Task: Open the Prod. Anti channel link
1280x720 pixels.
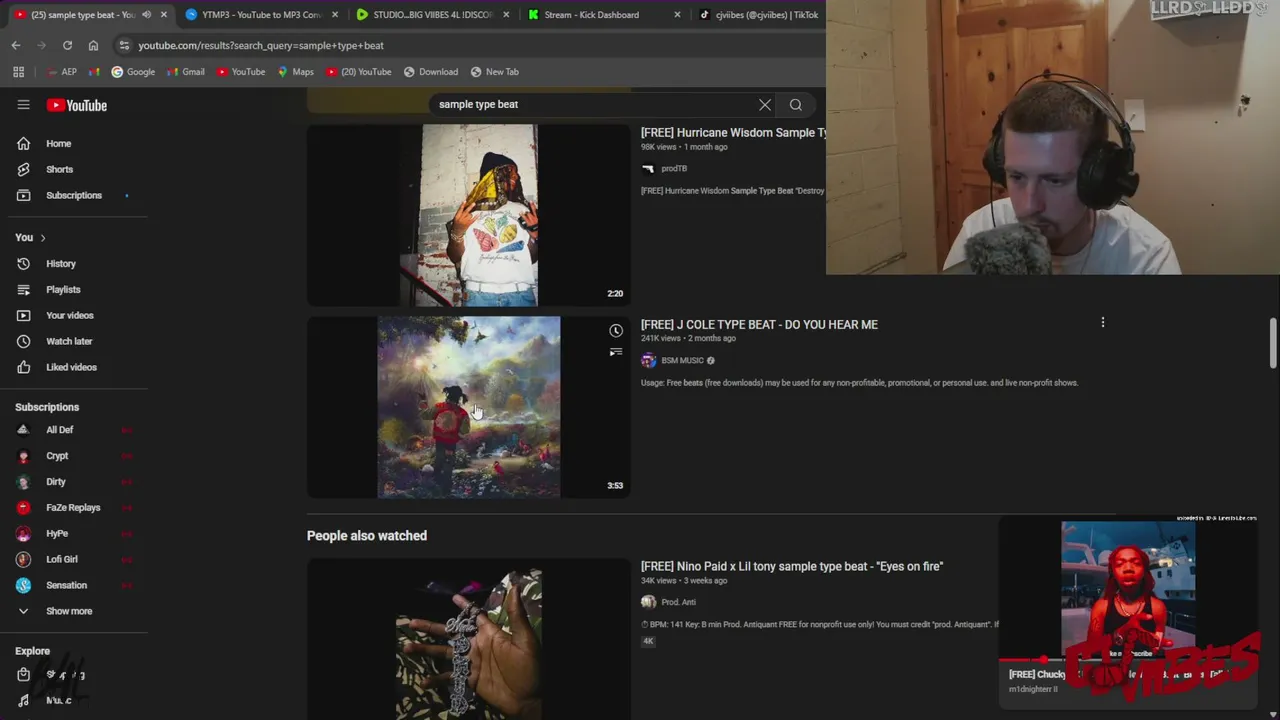Action: (x=678, y=603)
